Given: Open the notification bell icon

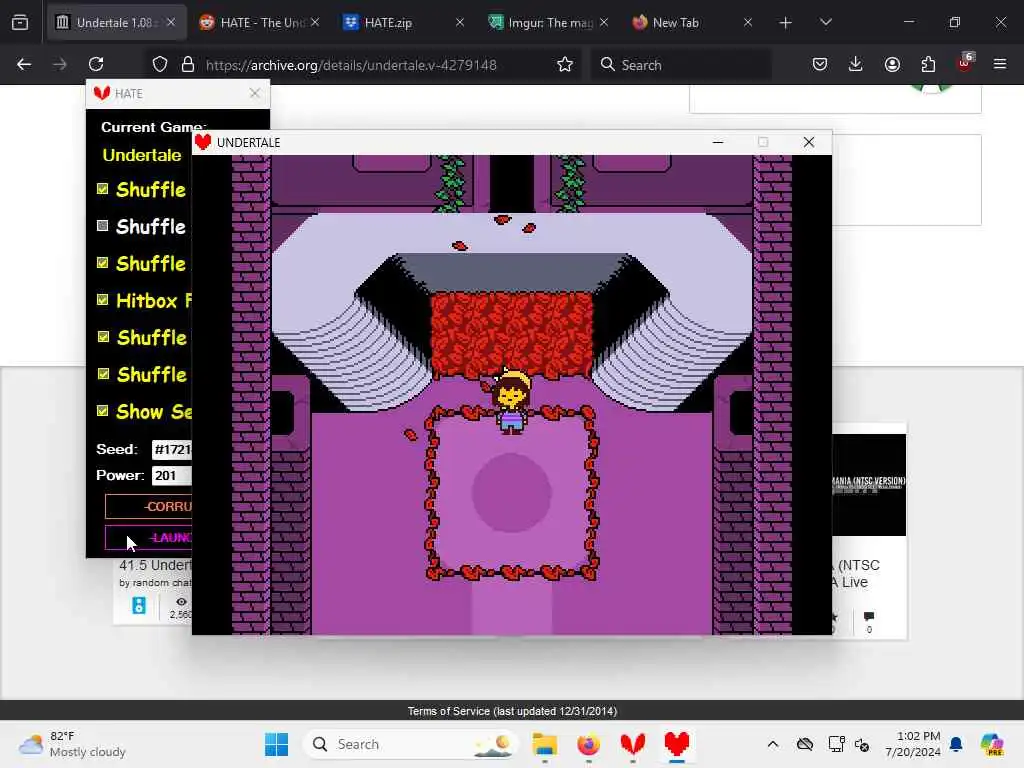Looking at the screenshot, I should click(956, 744).
